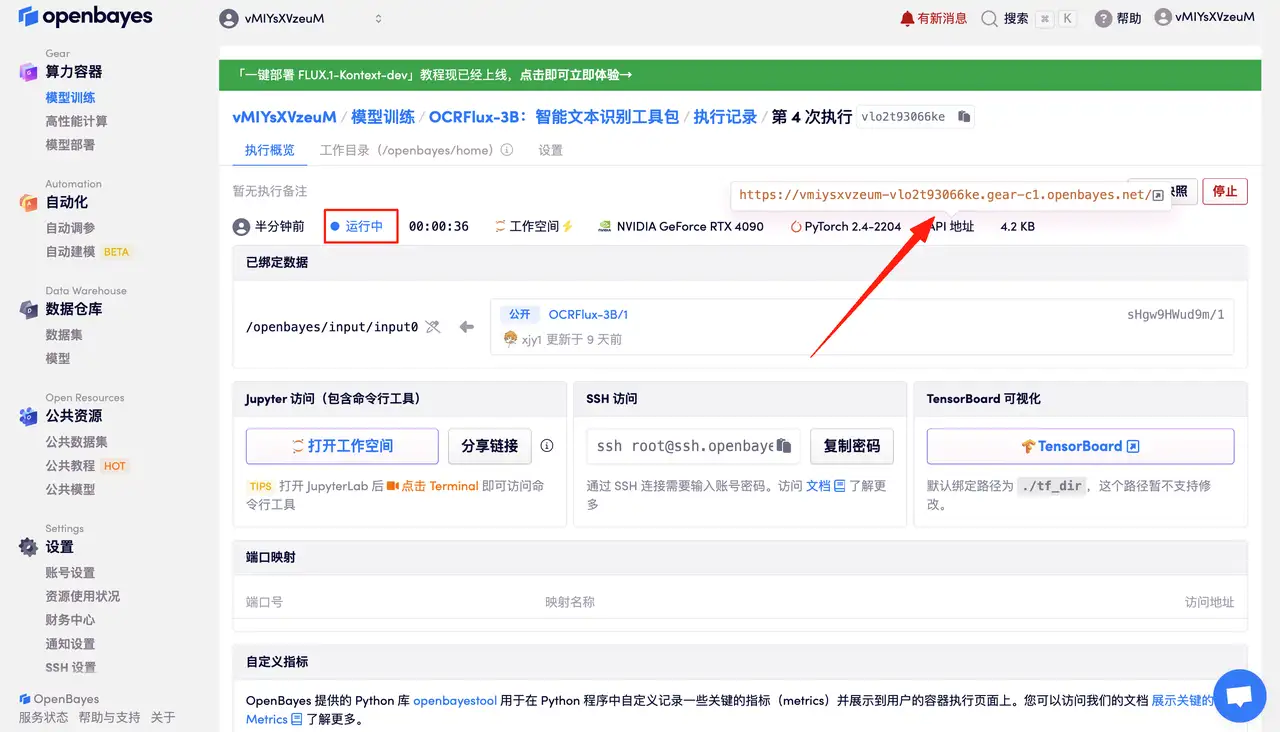The width and height of the screenshot is (1280, 732).
Task: Click the 搜索 search box
Action: coord(1029,18)
